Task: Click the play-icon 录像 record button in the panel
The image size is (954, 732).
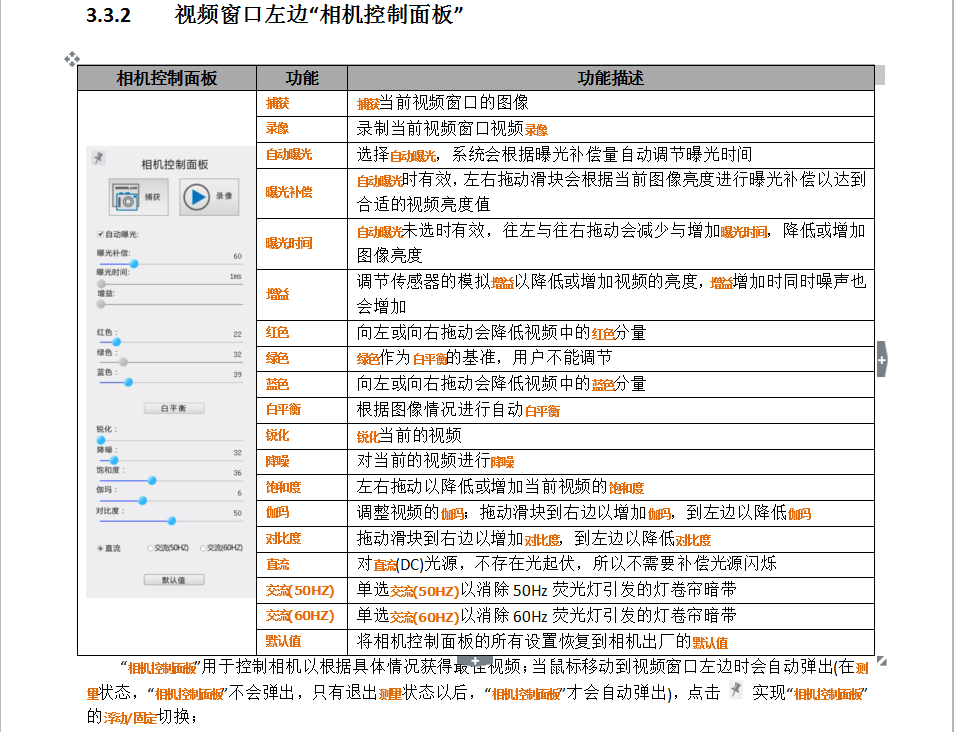Action: [x=209, y=197]
